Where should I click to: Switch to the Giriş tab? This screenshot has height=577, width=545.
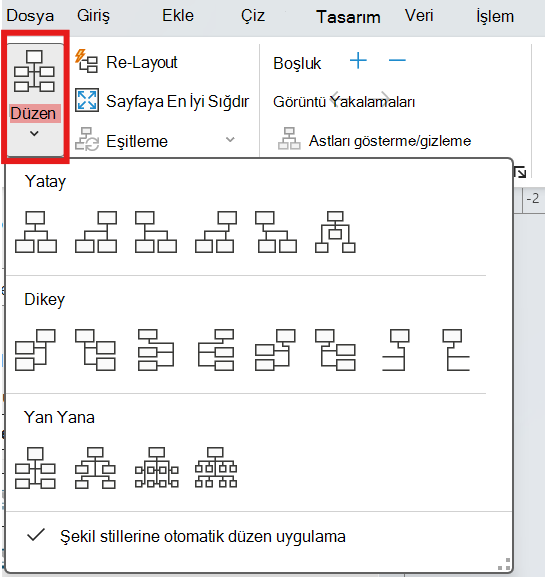point(93,16)
